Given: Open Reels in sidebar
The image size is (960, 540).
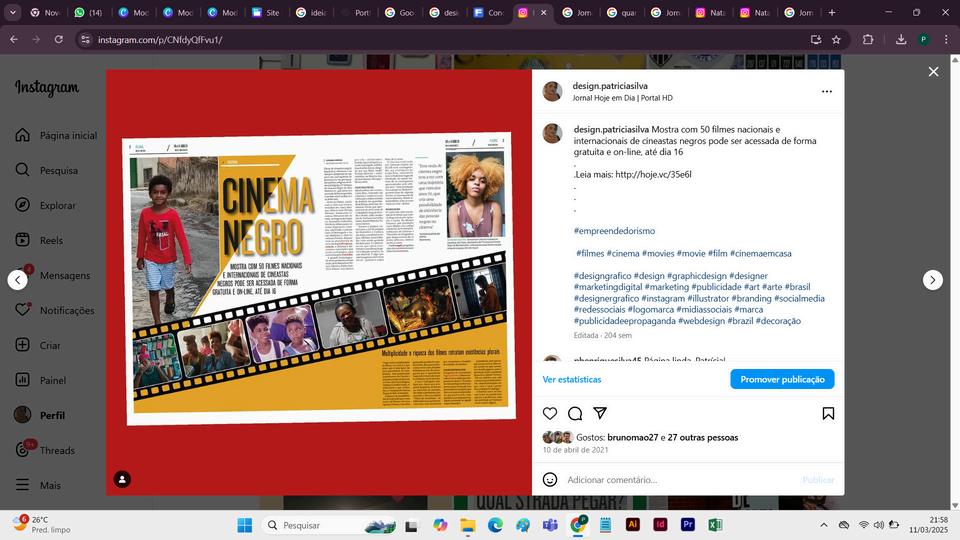Looking at the screenshot, I should (40, 240).
